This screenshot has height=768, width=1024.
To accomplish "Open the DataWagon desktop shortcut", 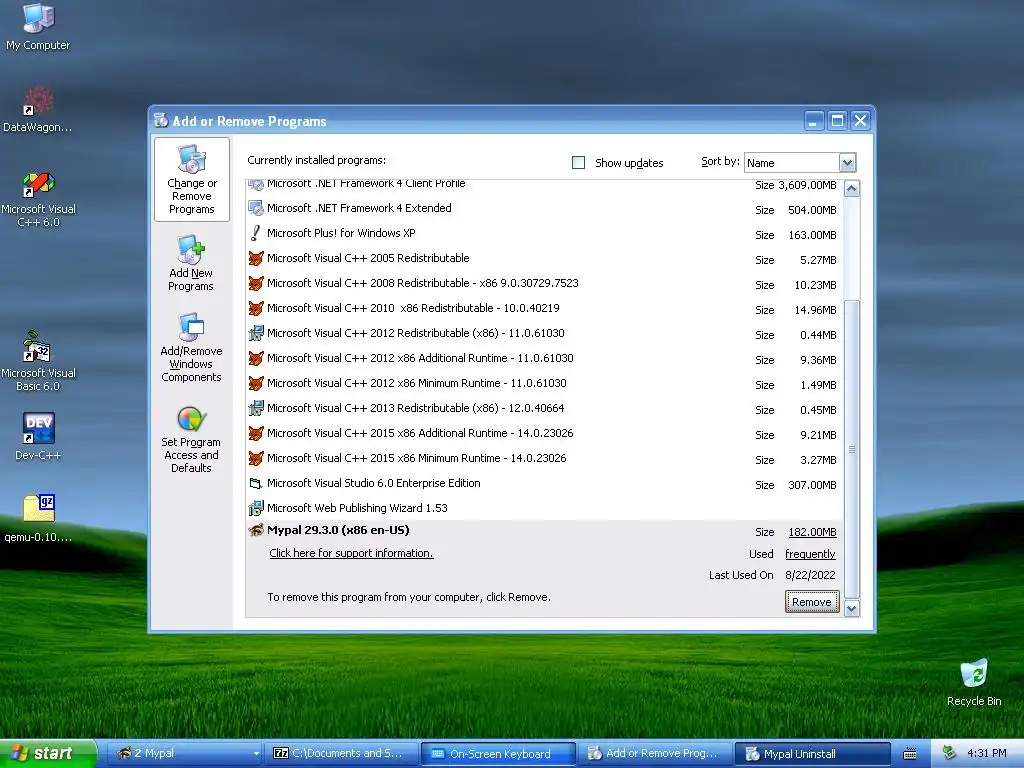I will coord(38,109).
